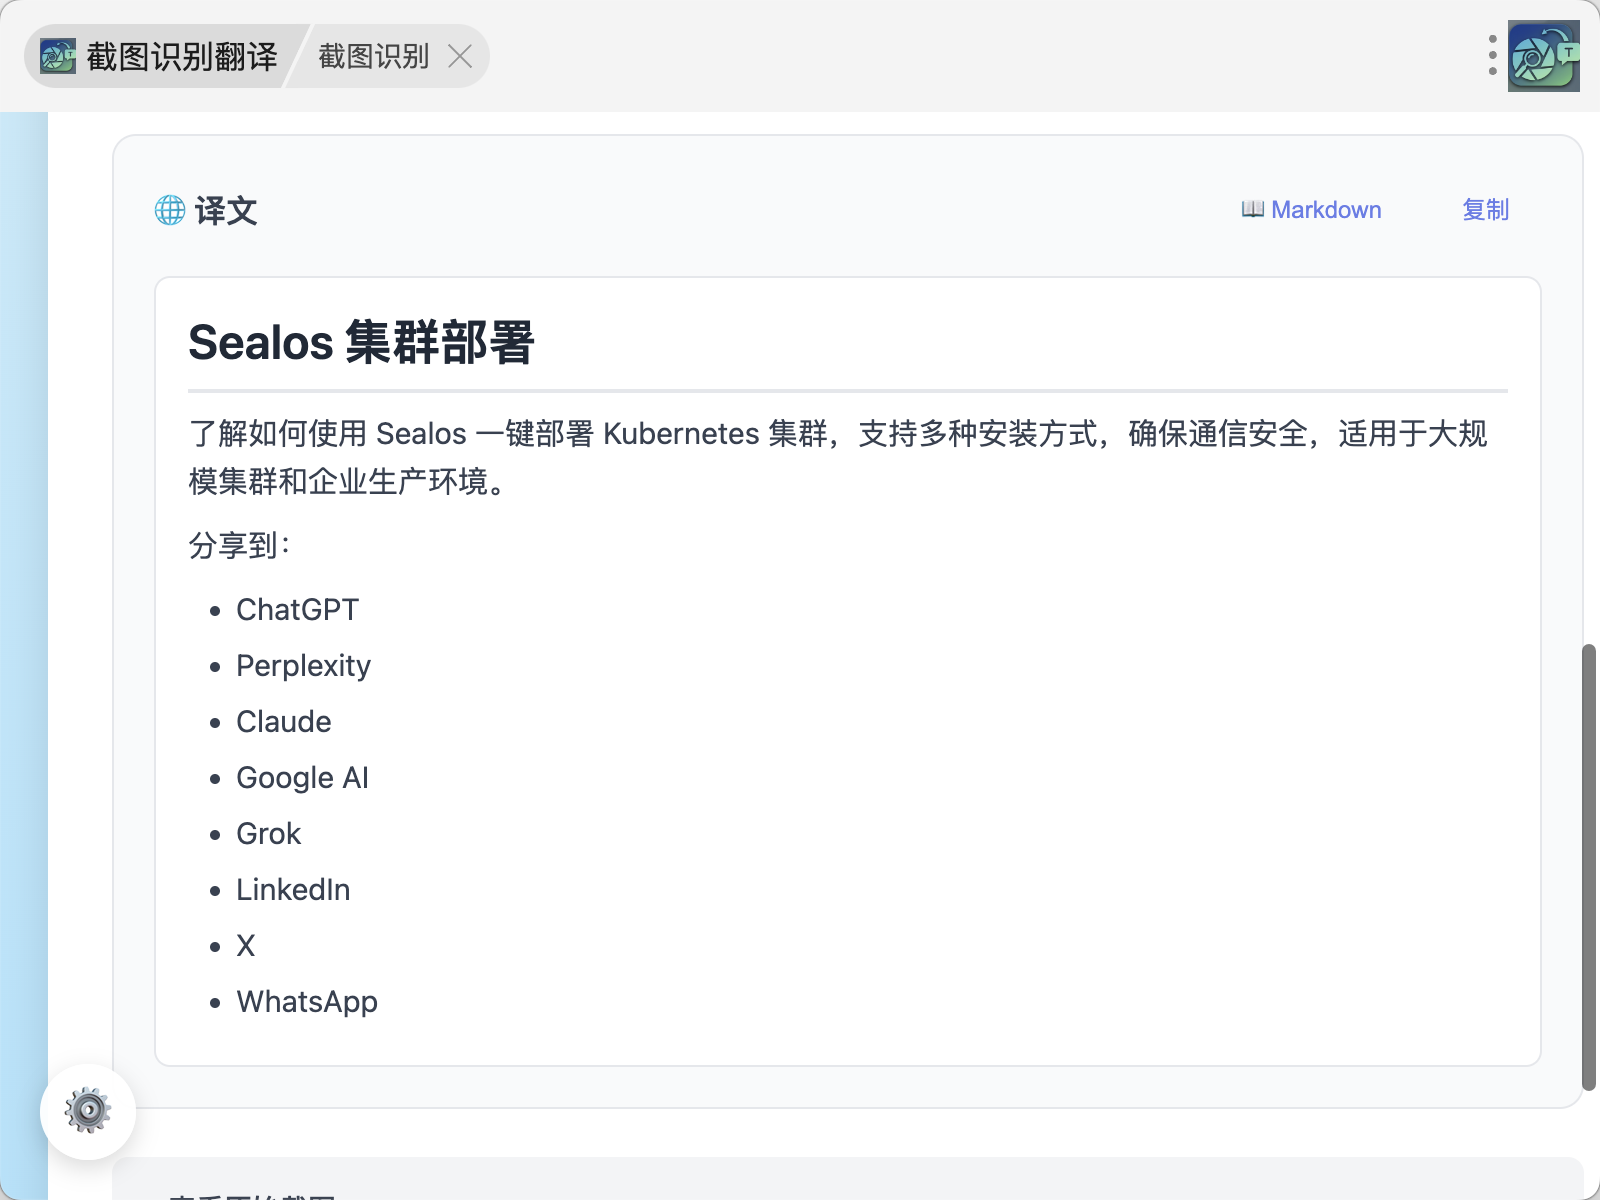Click the globe icon beside 译文
The width and height of the screenshot is (1600, 1200).
[170, 210]
